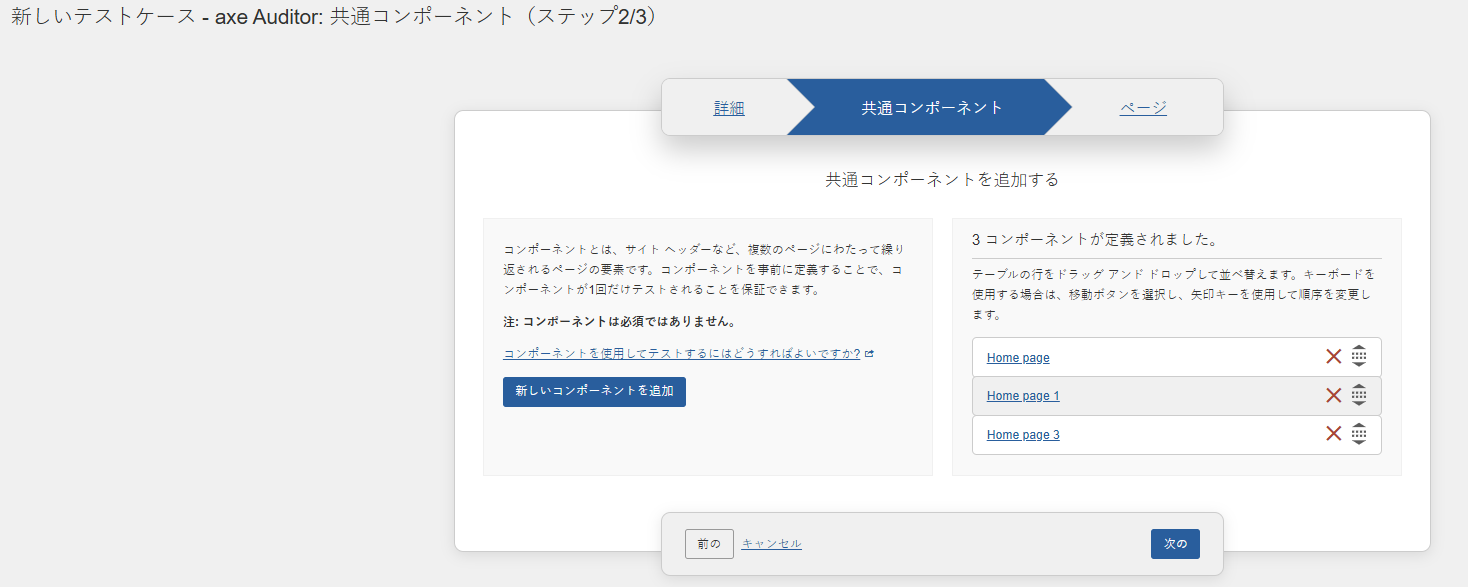Click the キャンセル link
The height and width of the screenshot is (587, 1468).
771,544
